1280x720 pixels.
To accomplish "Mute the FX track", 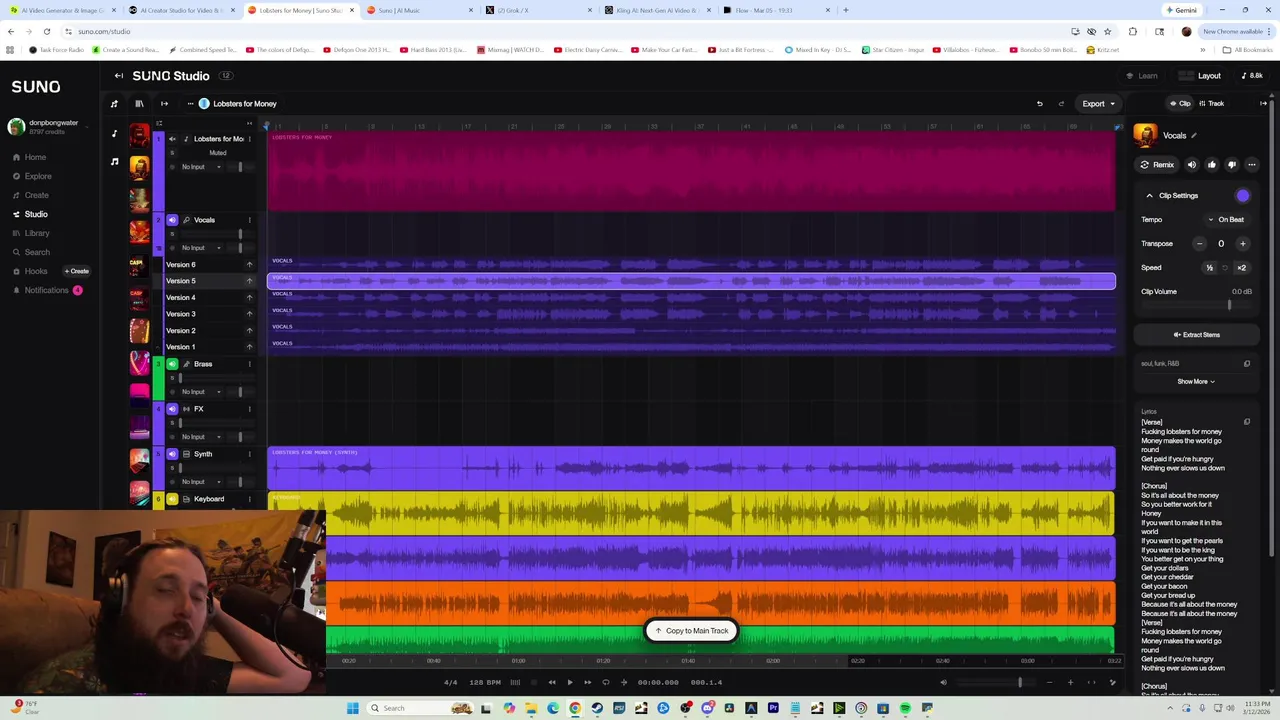I will (x=172, y=409).
